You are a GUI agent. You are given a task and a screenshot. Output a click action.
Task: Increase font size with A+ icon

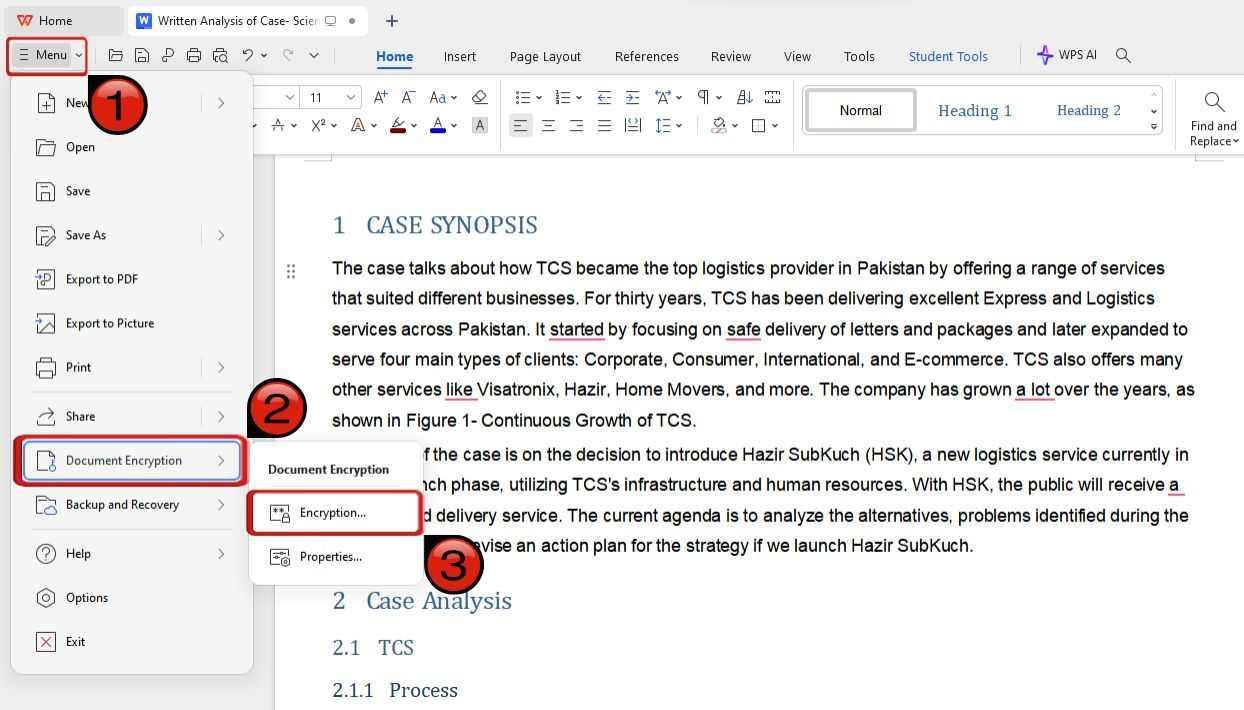[380, 97]
